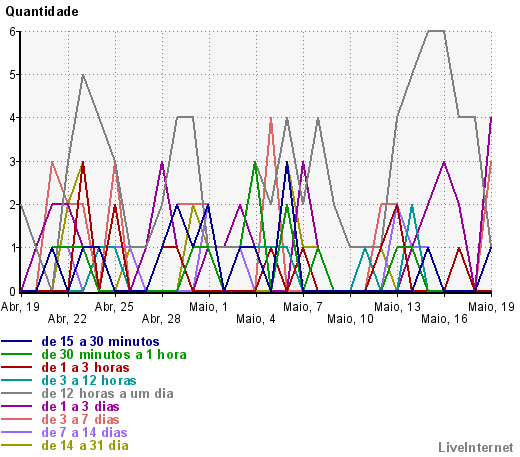Viewport: 520px width, 457px height.
Task: Click the gray line's flat peak at 6
Action: tap(436, 31)
